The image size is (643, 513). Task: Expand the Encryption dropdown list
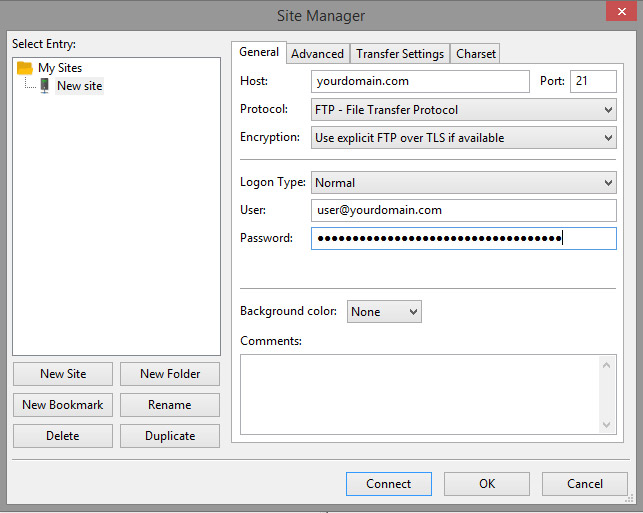[464, 138]
